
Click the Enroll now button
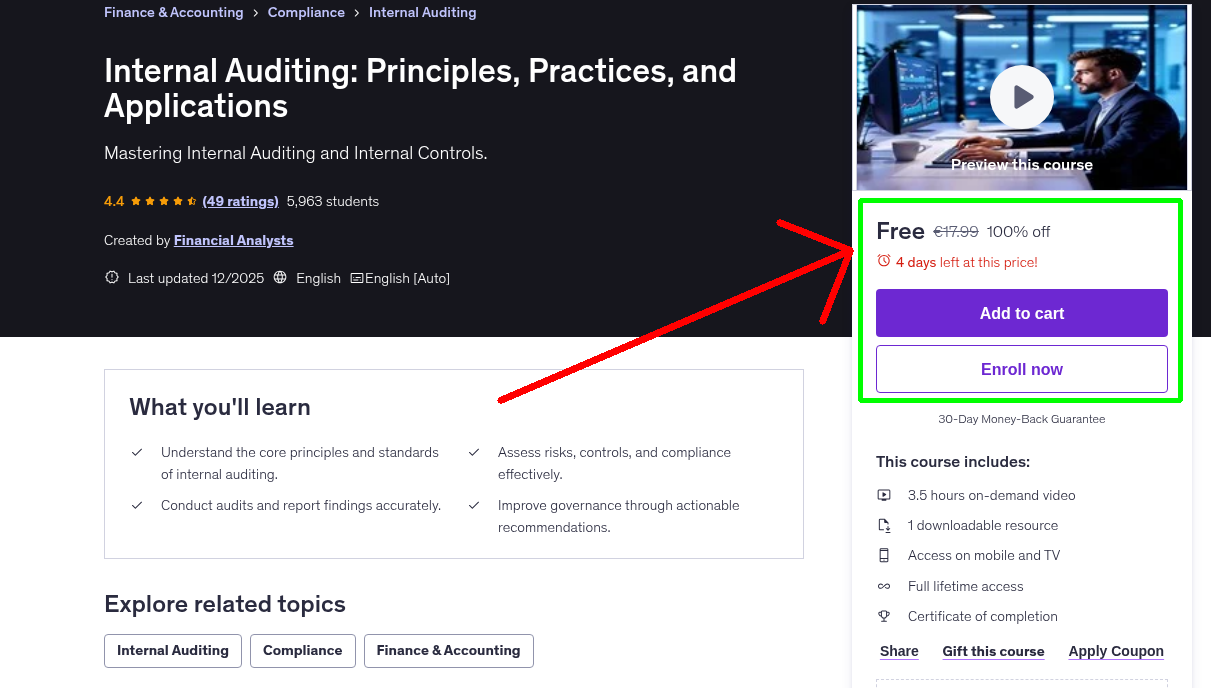pos(1021,368)
